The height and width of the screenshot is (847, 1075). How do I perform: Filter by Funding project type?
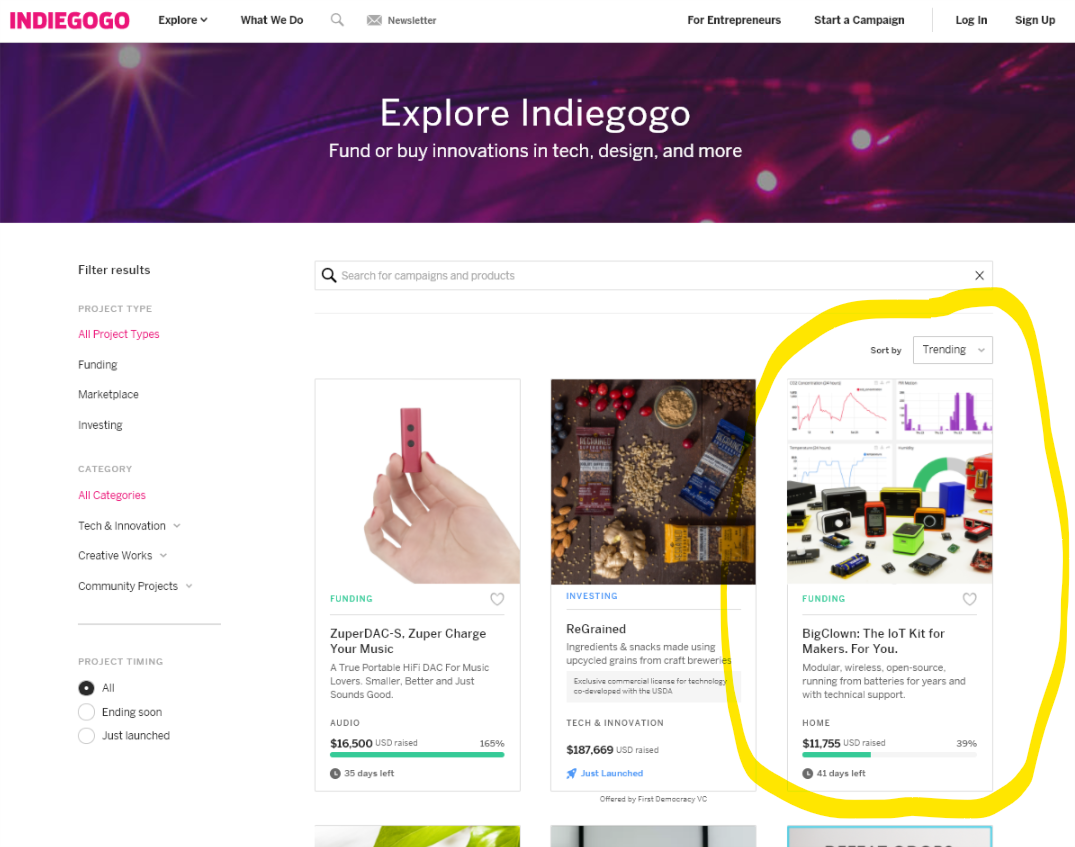click(x=97, y=364)
